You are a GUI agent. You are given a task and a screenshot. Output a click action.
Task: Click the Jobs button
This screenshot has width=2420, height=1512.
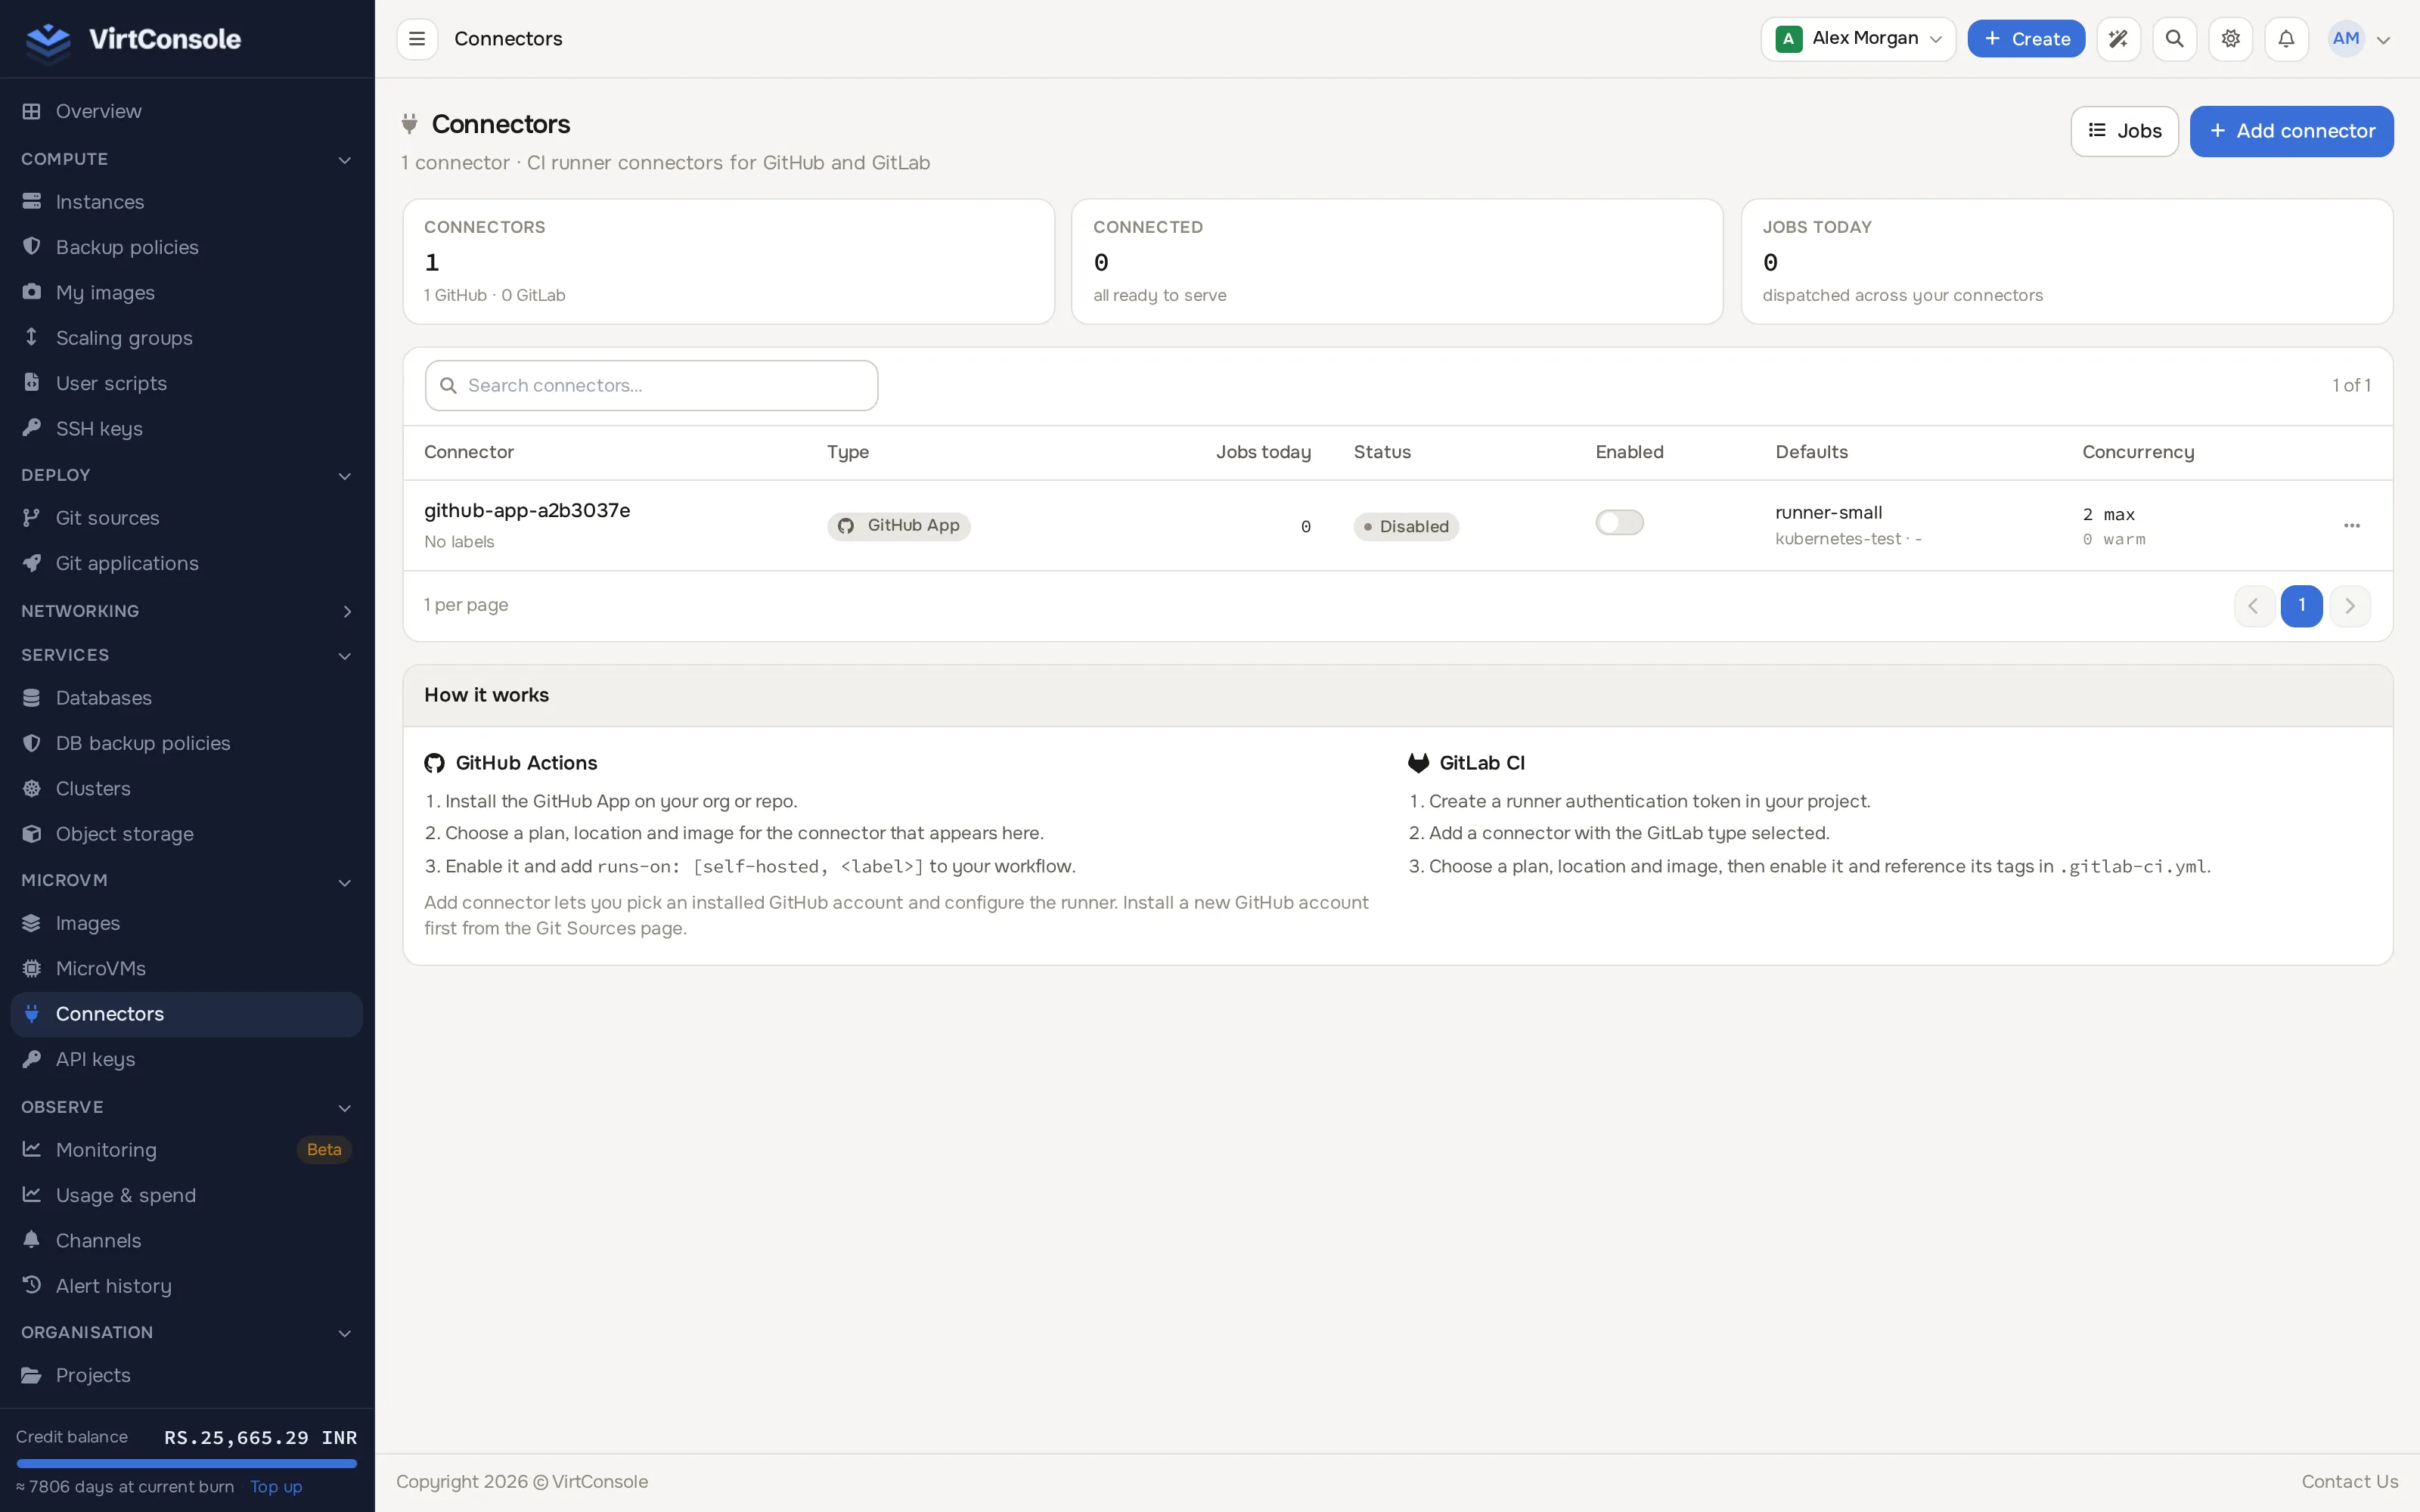(2124, 131)
